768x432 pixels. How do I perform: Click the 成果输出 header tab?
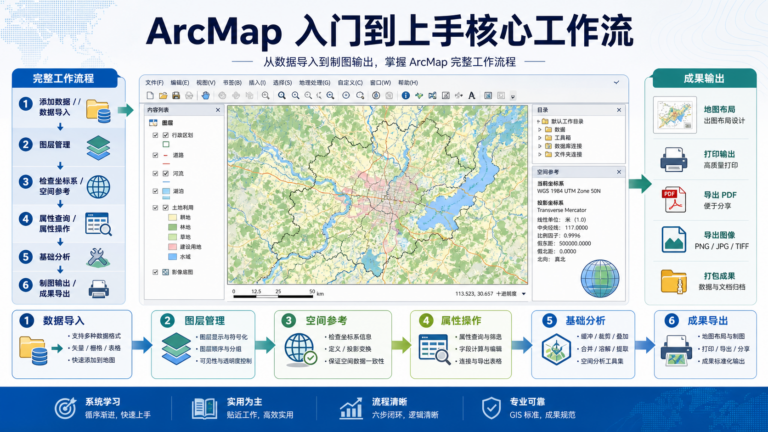tap(704, 78)
